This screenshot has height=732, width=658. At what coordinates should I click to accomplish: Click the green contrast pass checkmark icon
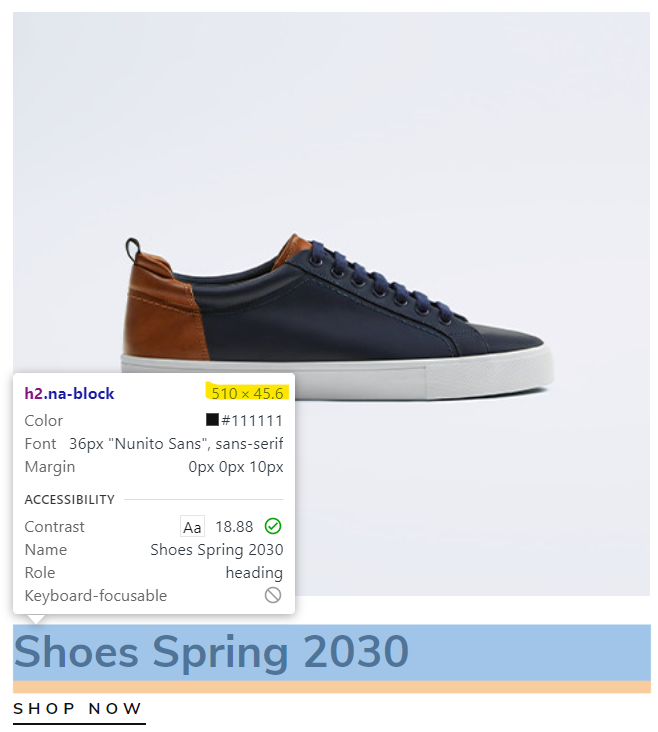(273, 526)
